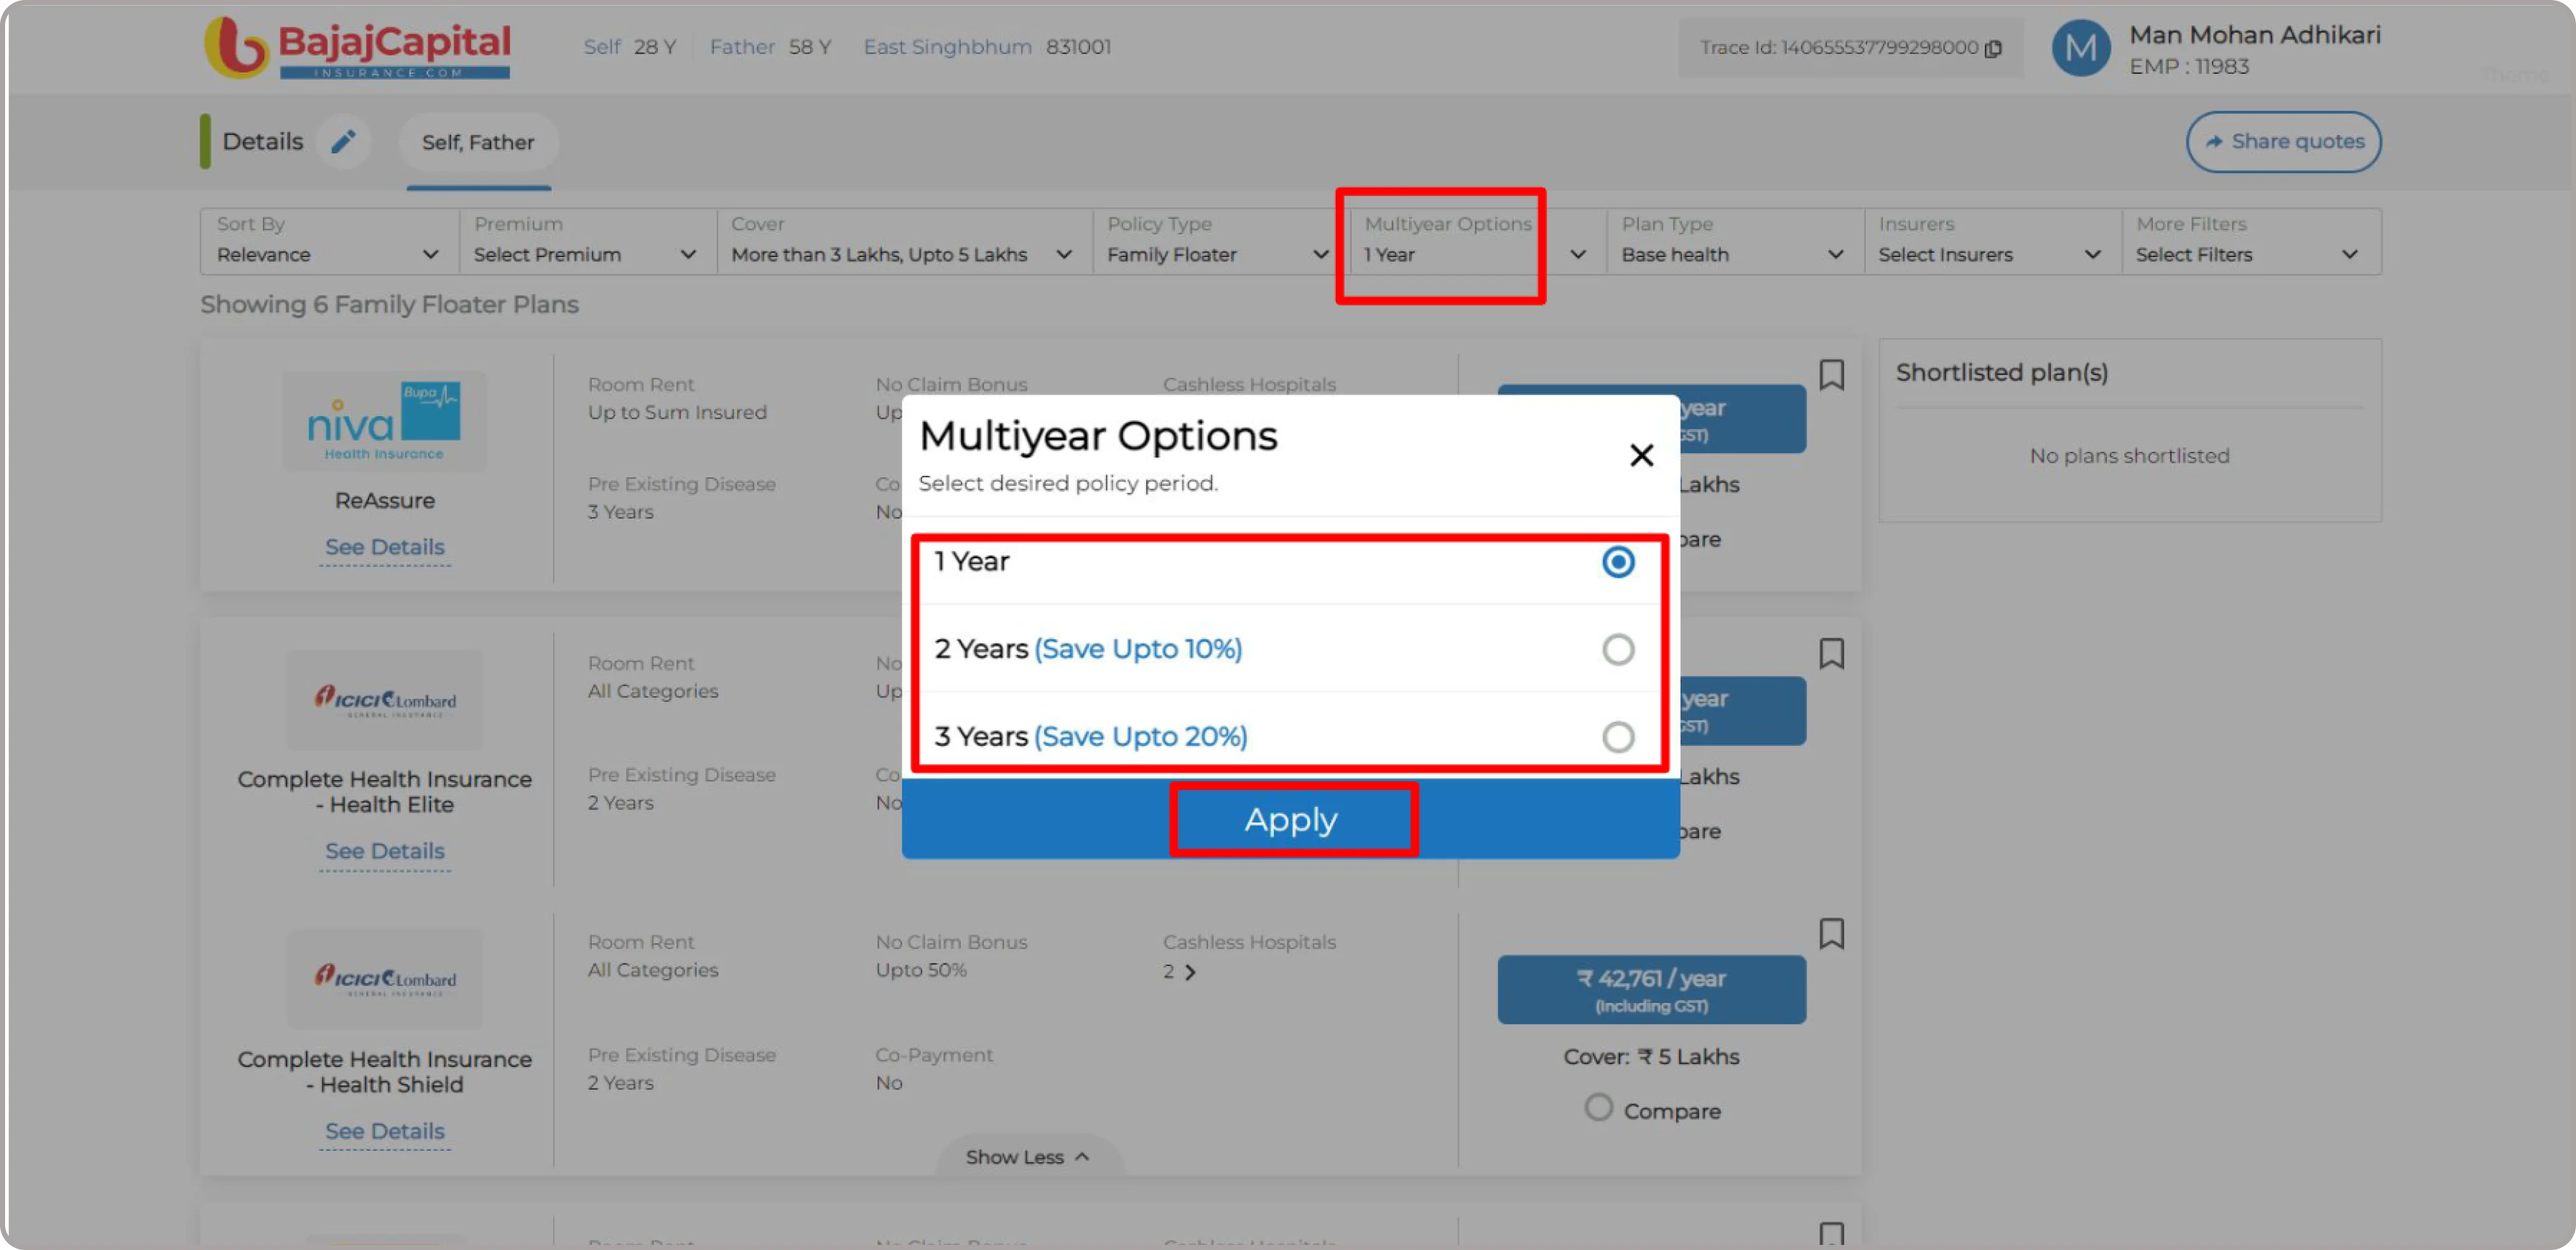Open cashless hospitals arrow for Health Shield

[1189, 971]
